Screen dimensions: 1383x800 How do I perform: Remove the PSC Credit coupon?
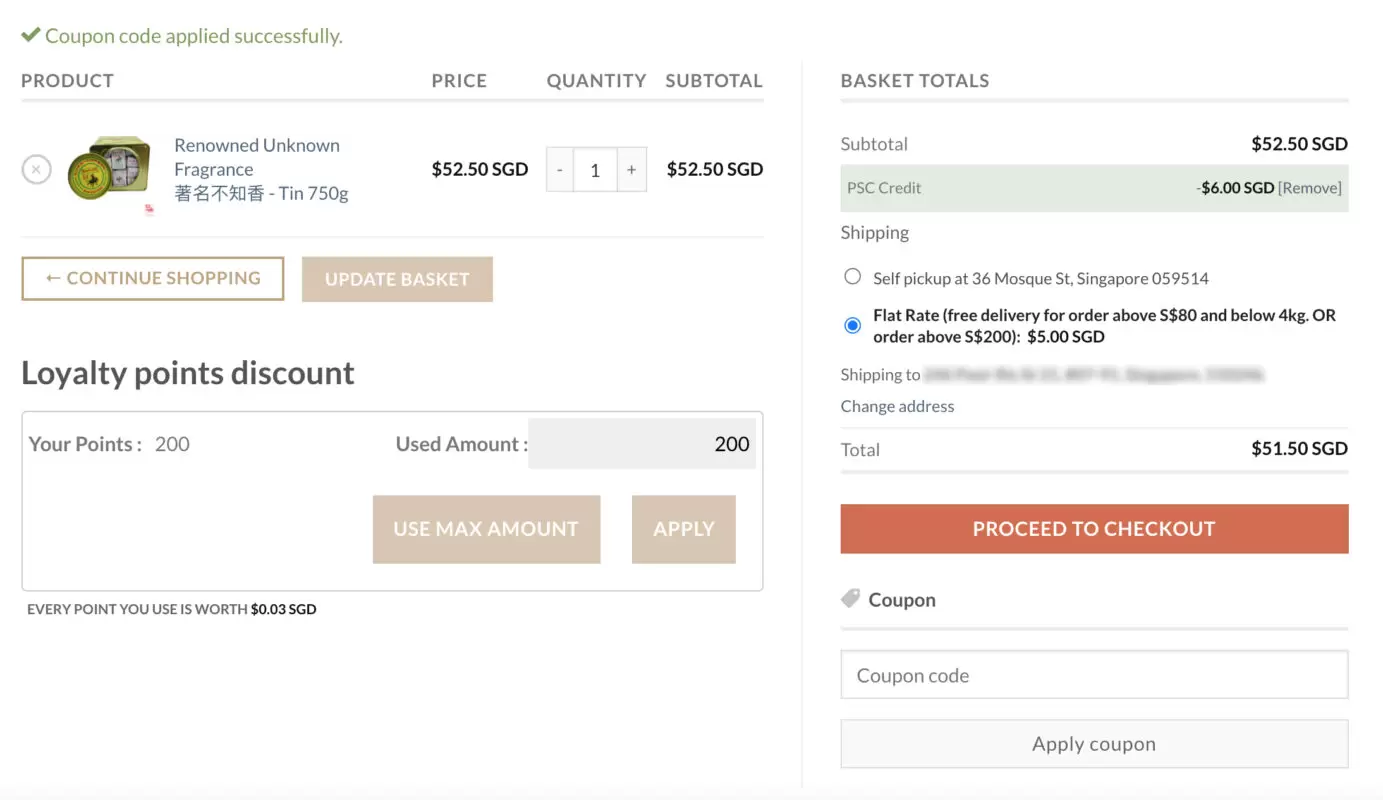point(1310,188)
